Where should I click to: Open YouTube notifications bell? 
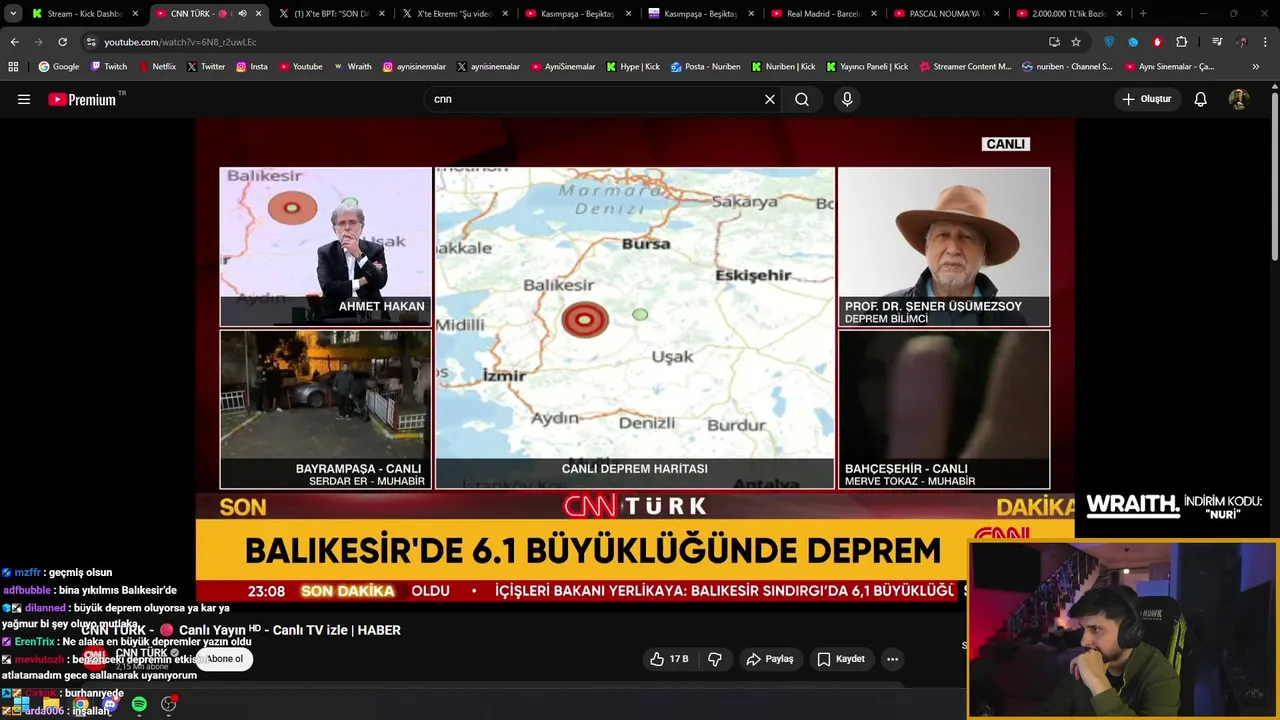pos(1201,99)
